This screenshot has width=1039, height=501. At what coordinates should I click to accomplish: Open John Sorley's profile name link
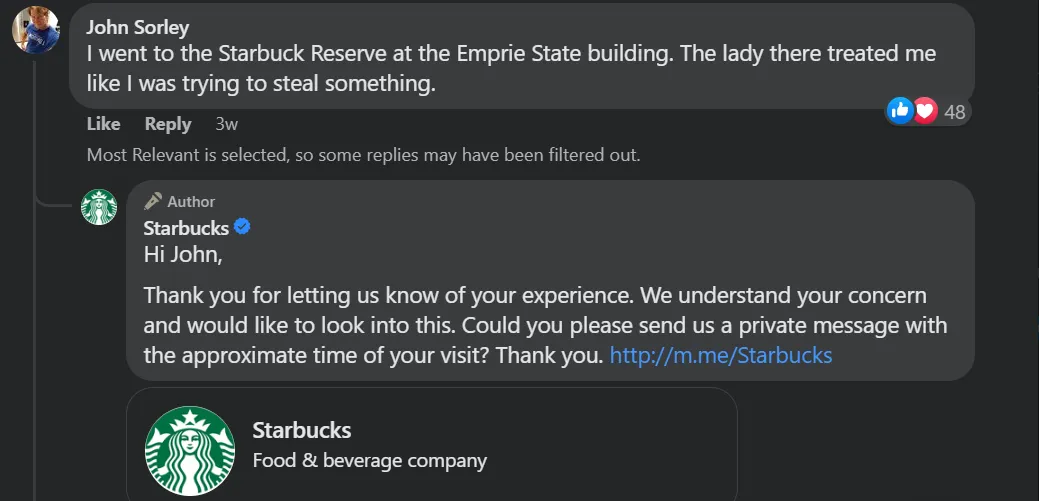[x=138, y=27]
